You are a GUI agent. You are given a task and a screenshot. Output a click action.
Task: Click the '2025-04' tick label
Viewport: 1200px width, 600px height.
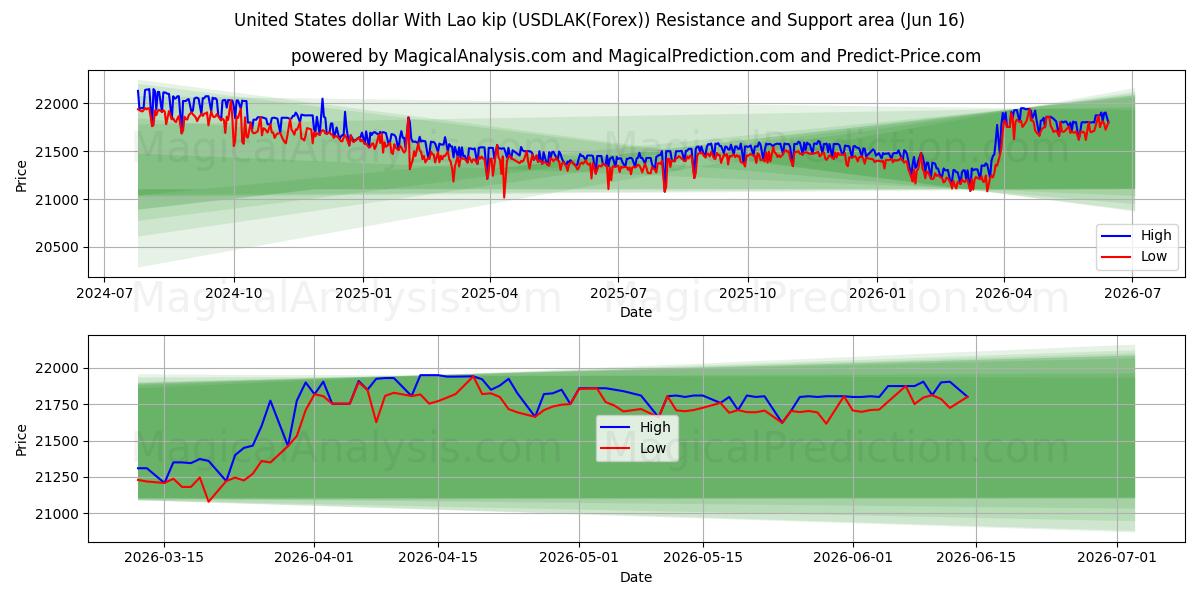490,294
